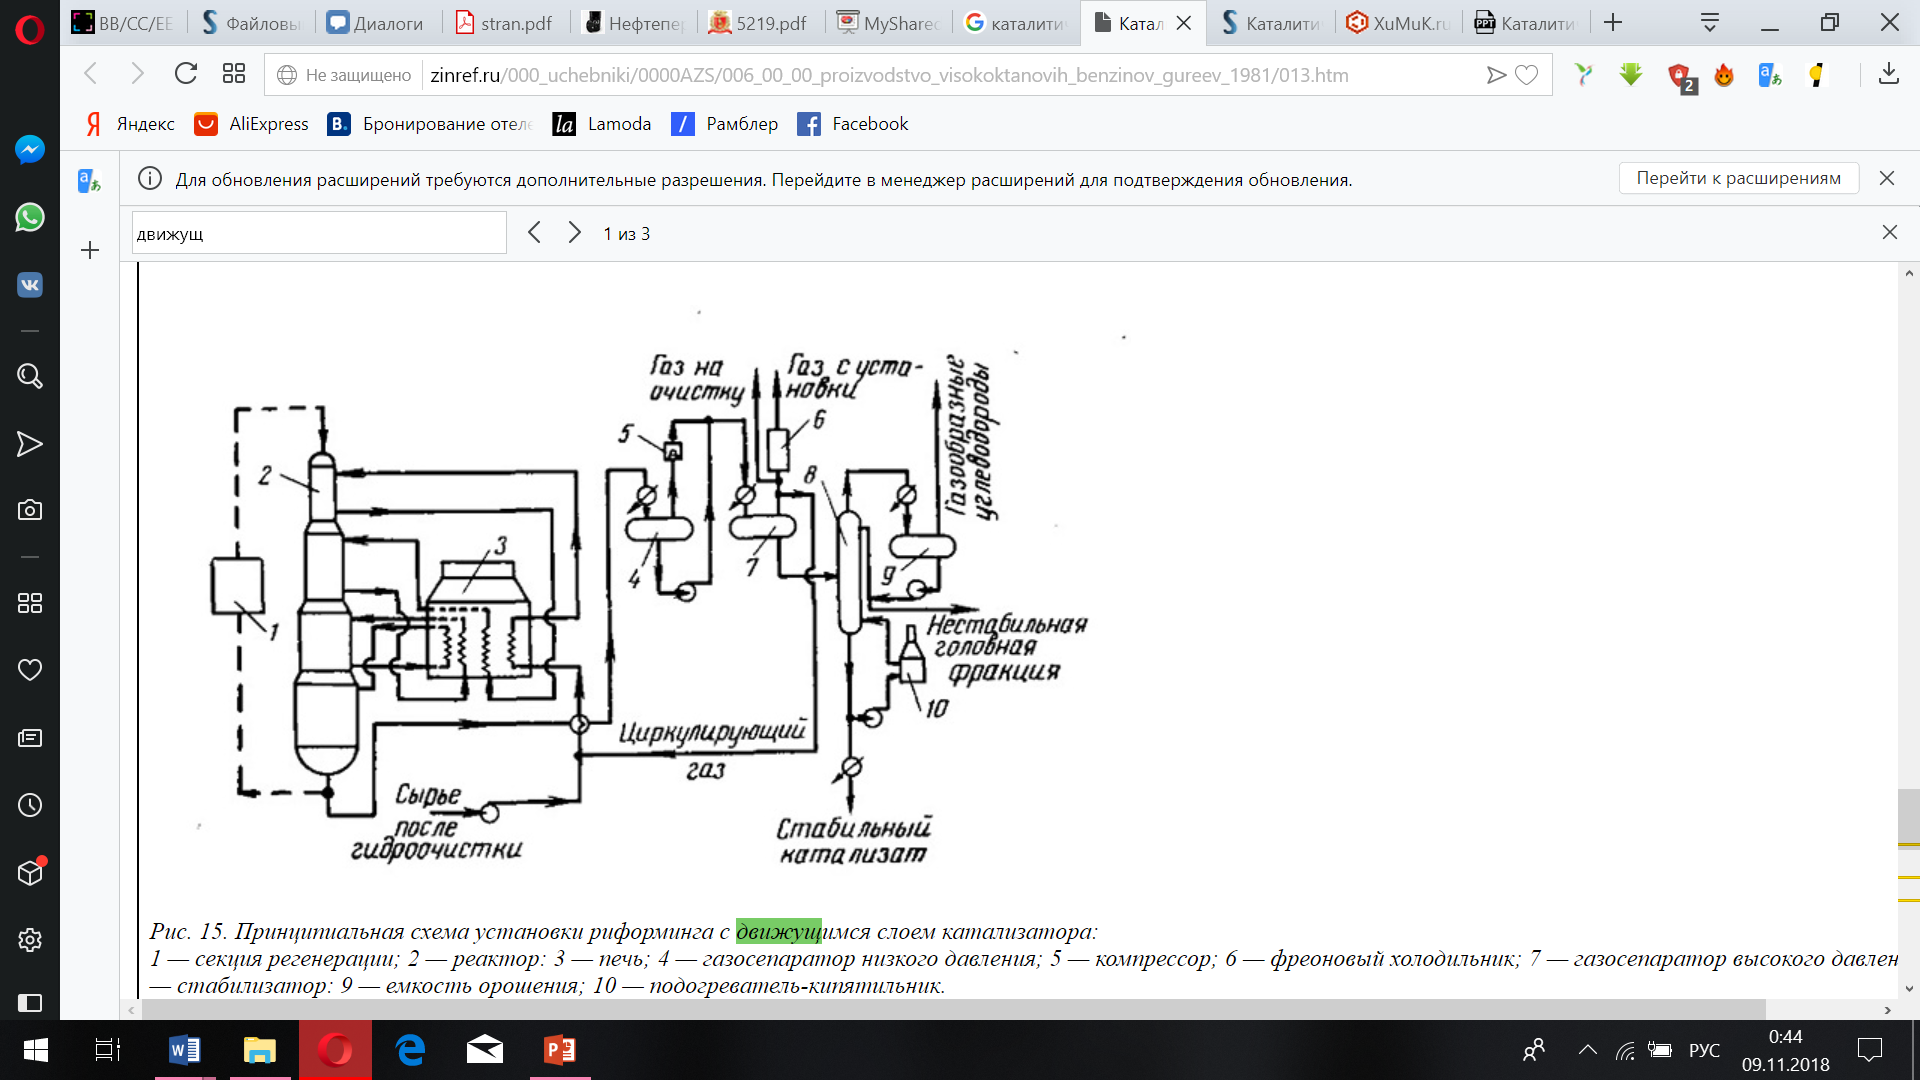Toggle the sidebar panel visibility button

click(30, 1002)
